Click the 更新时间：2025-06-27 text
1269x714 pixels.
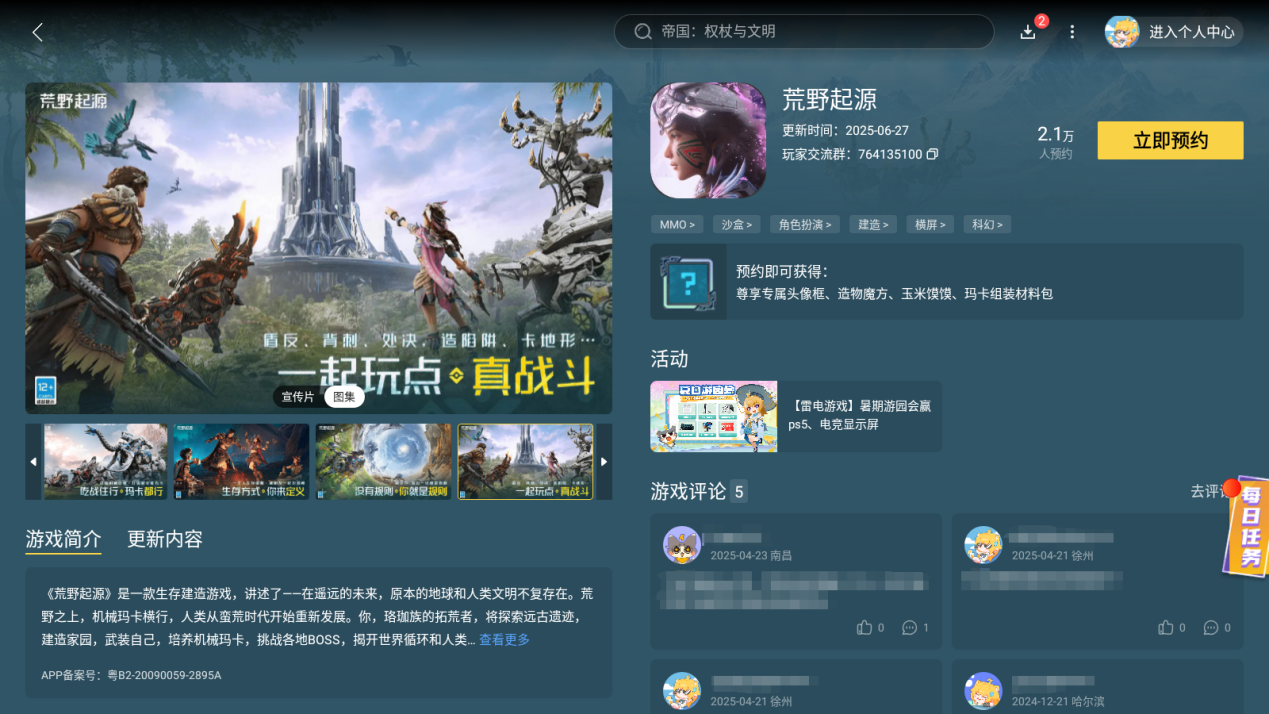pos(845,131)
